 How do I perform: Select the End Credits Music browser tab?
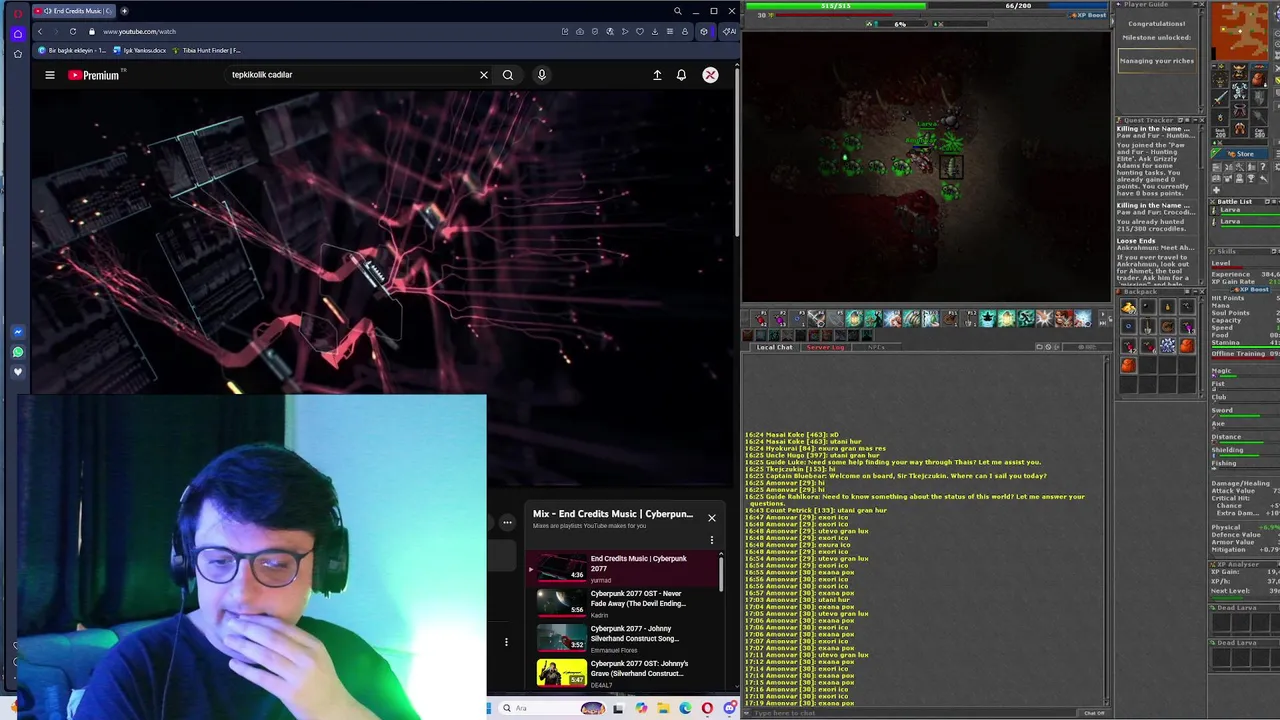(75, 11)
